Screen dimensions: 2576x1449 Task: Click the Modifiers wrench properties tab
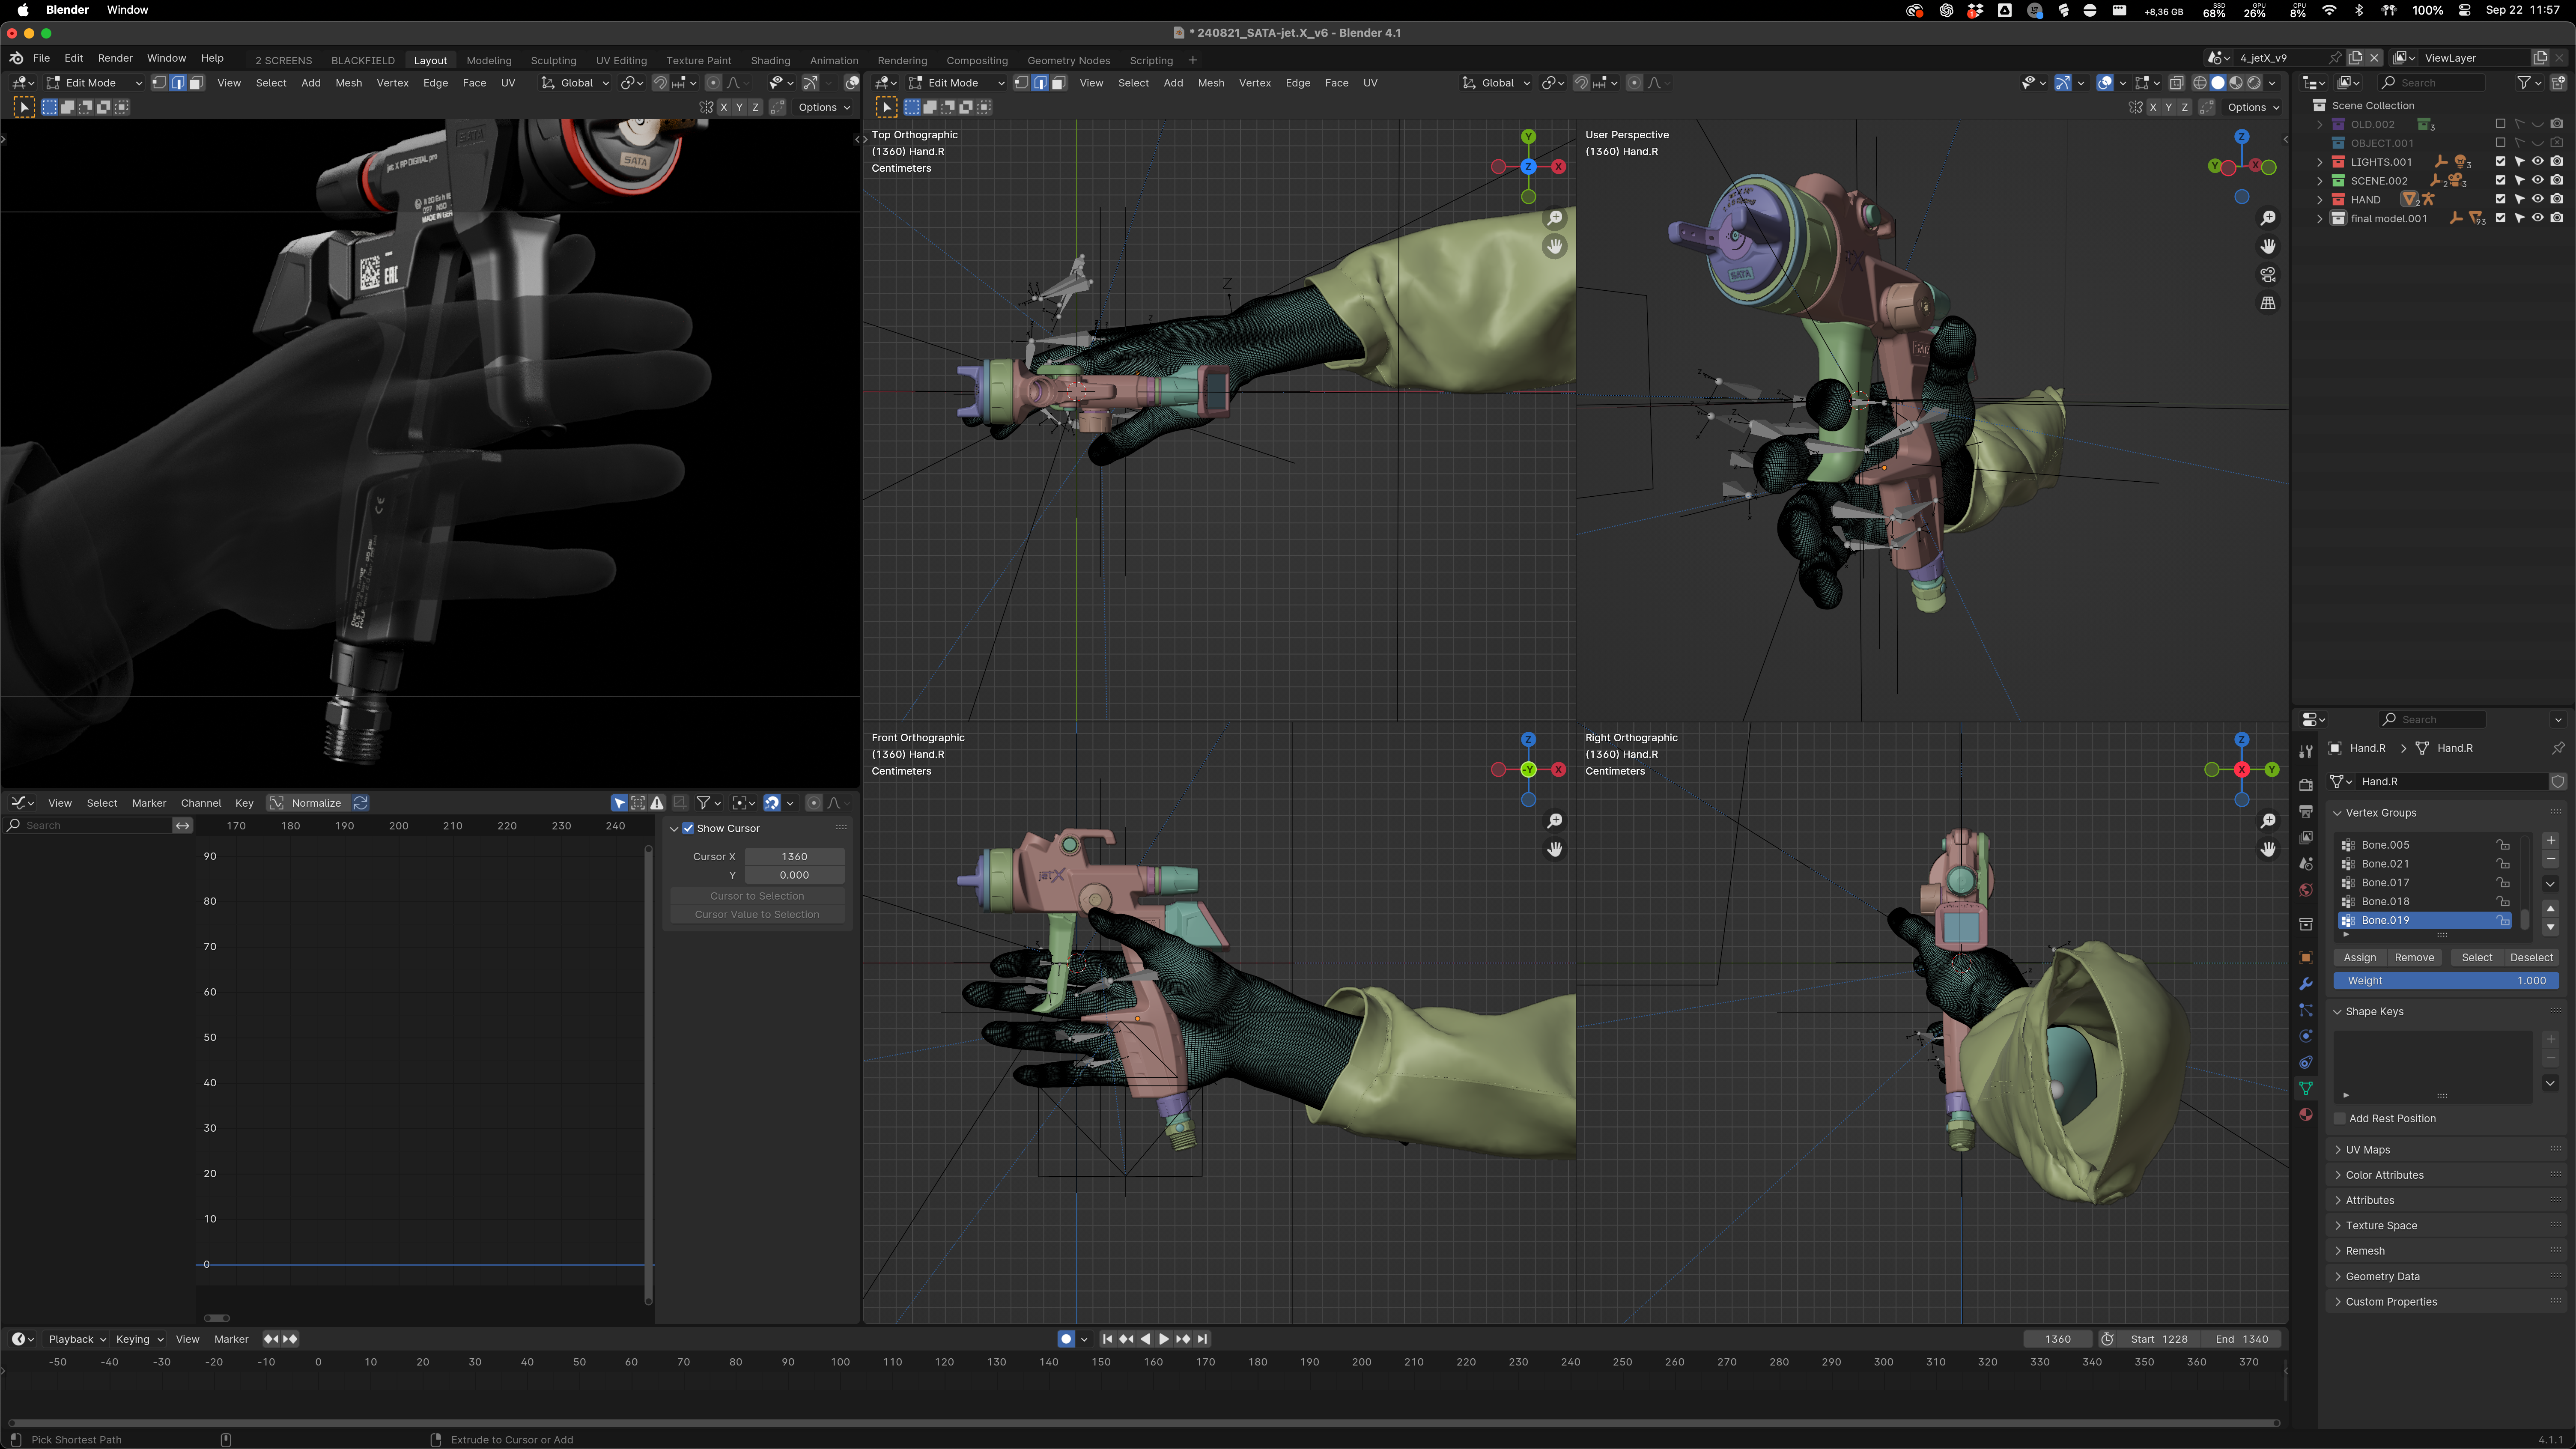(x=2306, y=984)
